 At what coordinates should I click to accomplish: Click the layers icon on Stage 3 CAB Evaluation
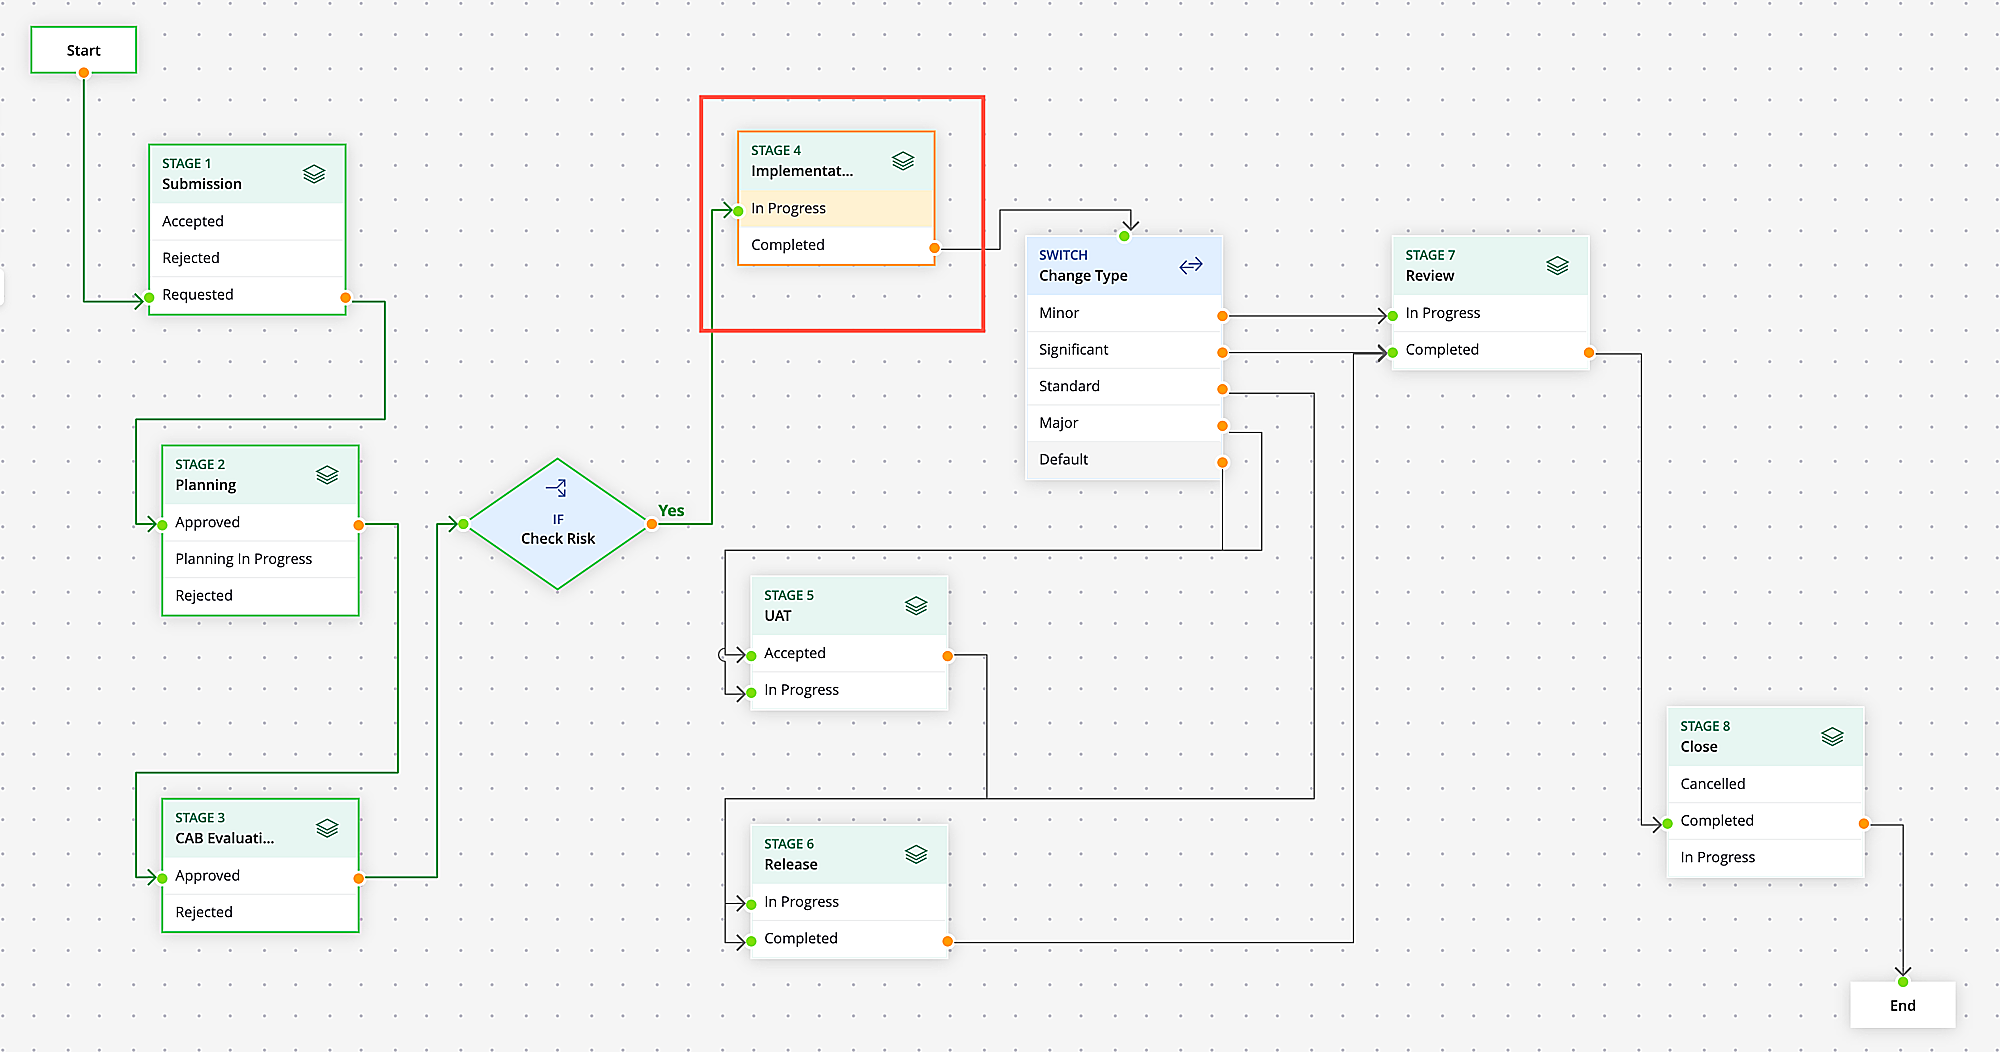click(x=328, y=827)
